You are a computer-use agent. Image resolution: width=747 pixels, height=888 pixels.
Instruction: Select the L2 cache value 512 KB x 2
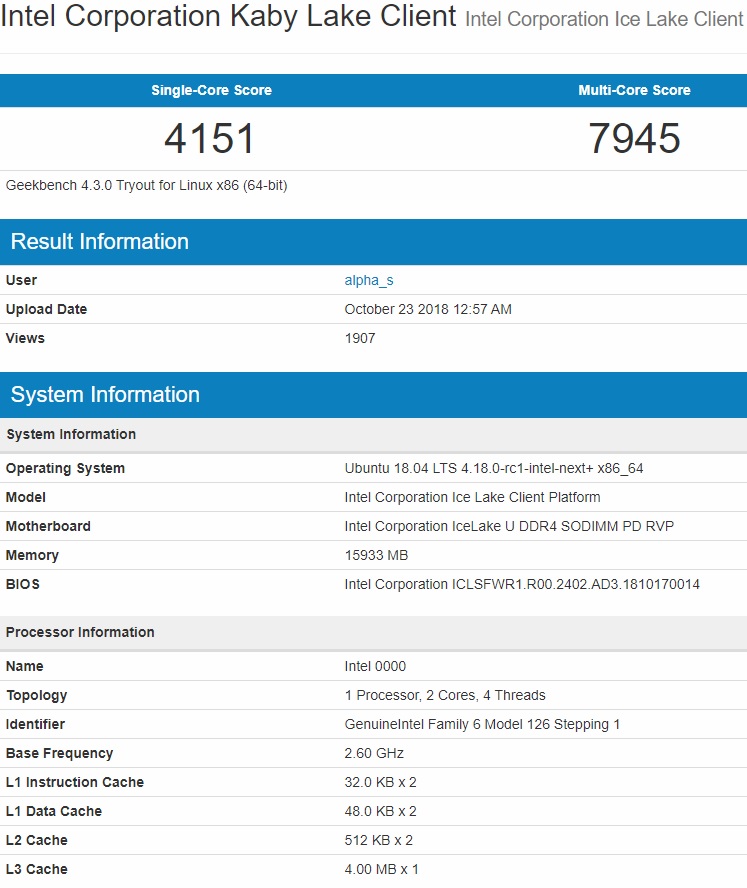[x=378, y=840]
